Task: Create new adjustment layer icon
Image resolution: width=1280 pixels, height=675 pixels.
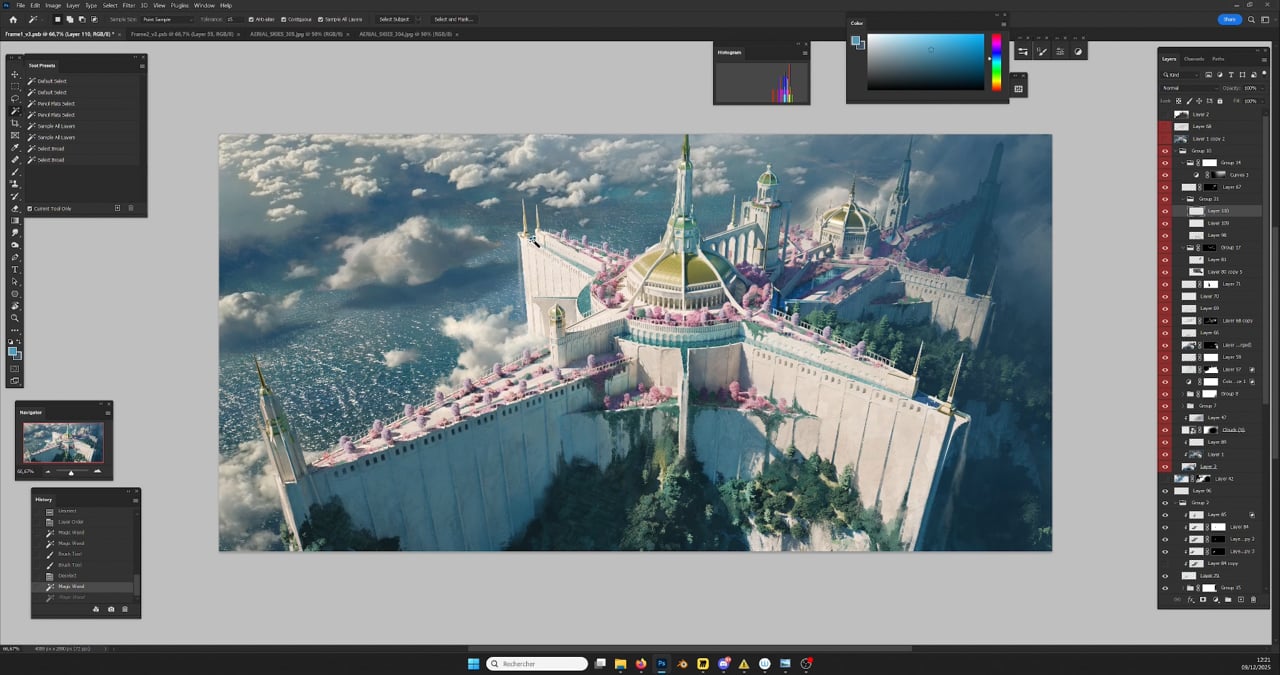Action: coord(1216,599)
